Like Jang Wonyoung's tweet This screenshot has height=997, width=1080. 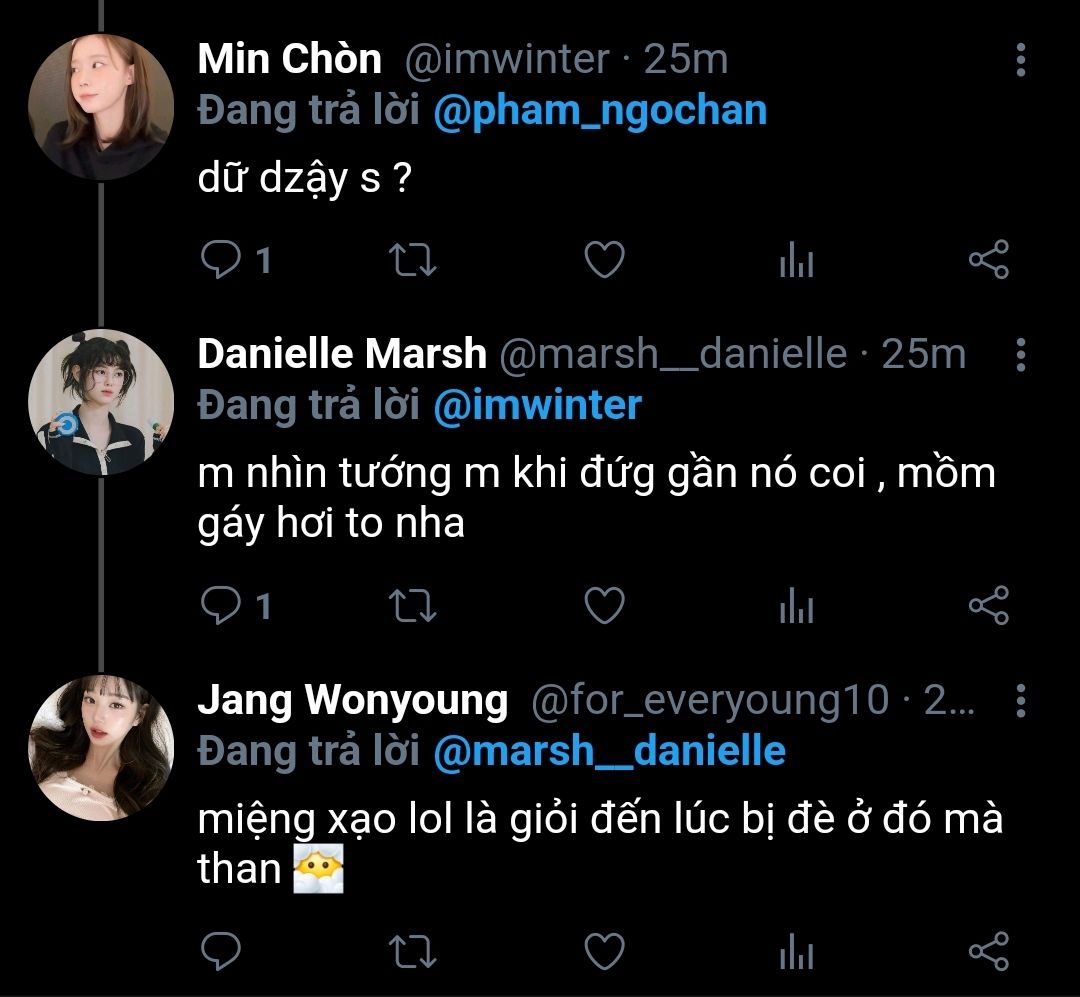coord(604,950)
